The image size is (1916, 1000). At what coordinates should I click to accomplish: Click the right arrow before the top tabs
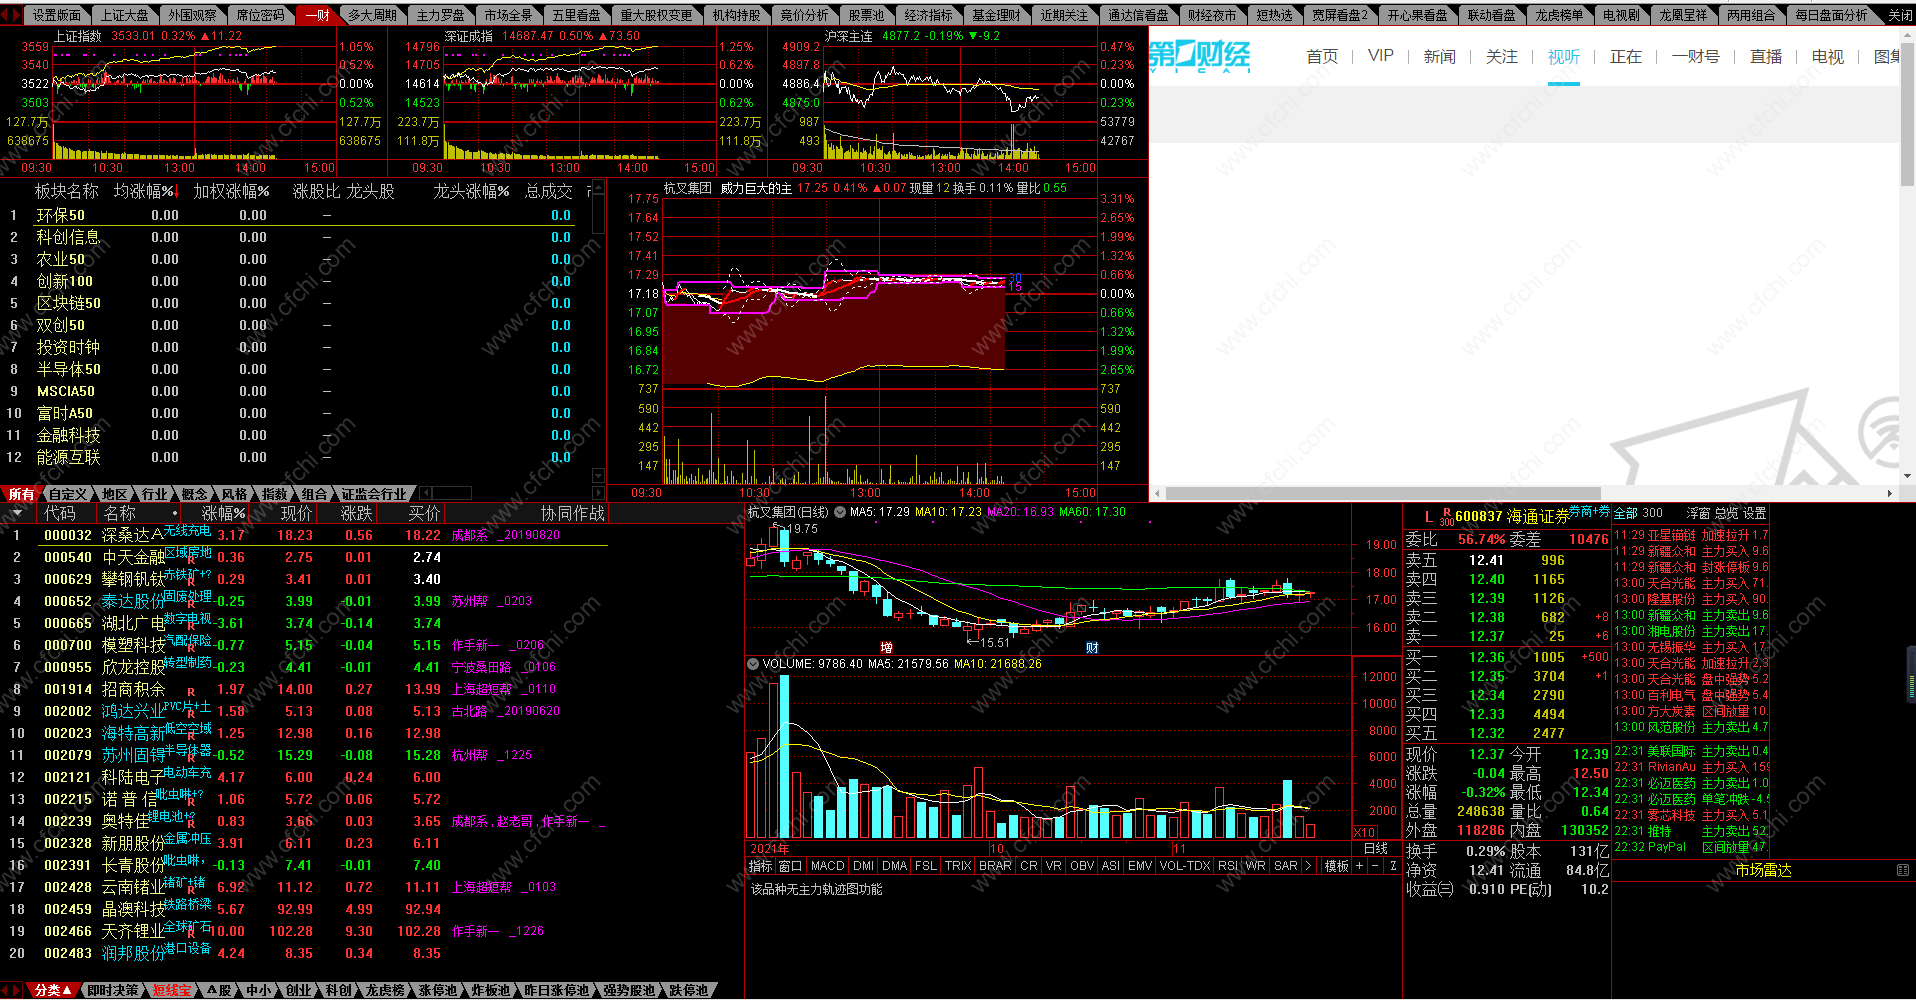click(16, 15)
